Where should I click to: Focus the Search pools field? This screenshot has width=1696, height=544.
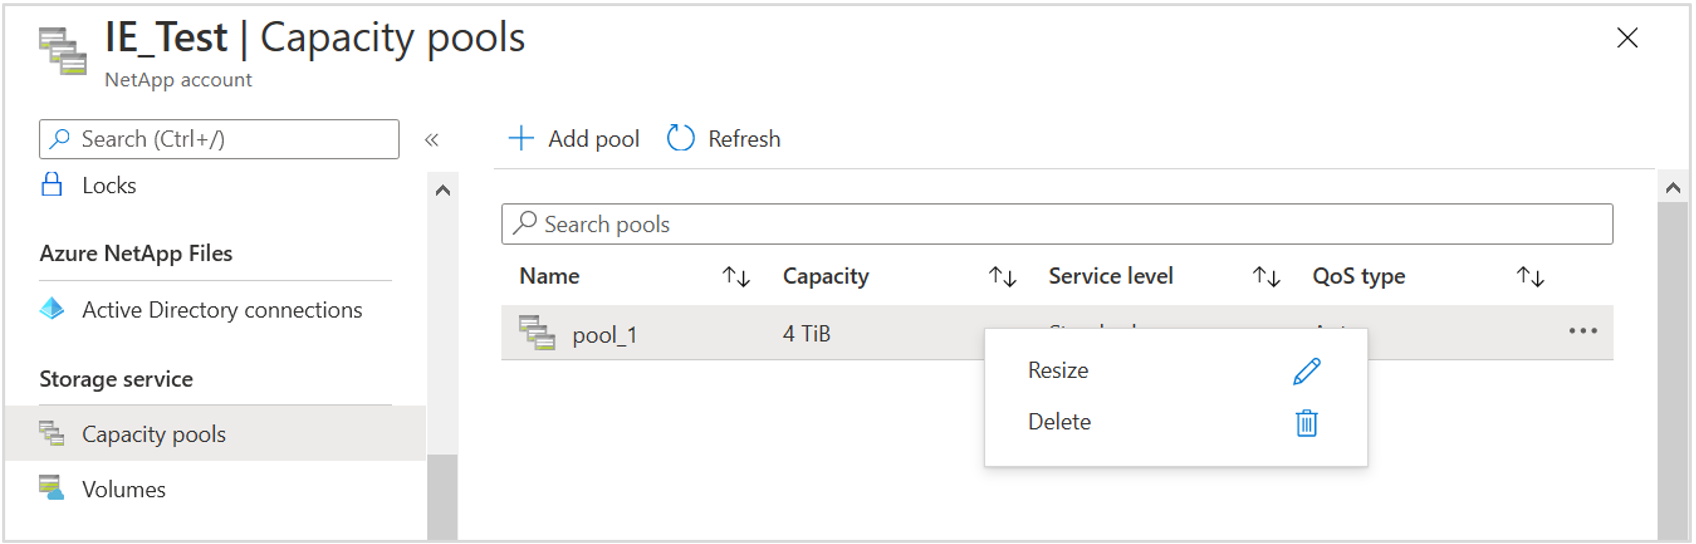[x=1056, y=224]
